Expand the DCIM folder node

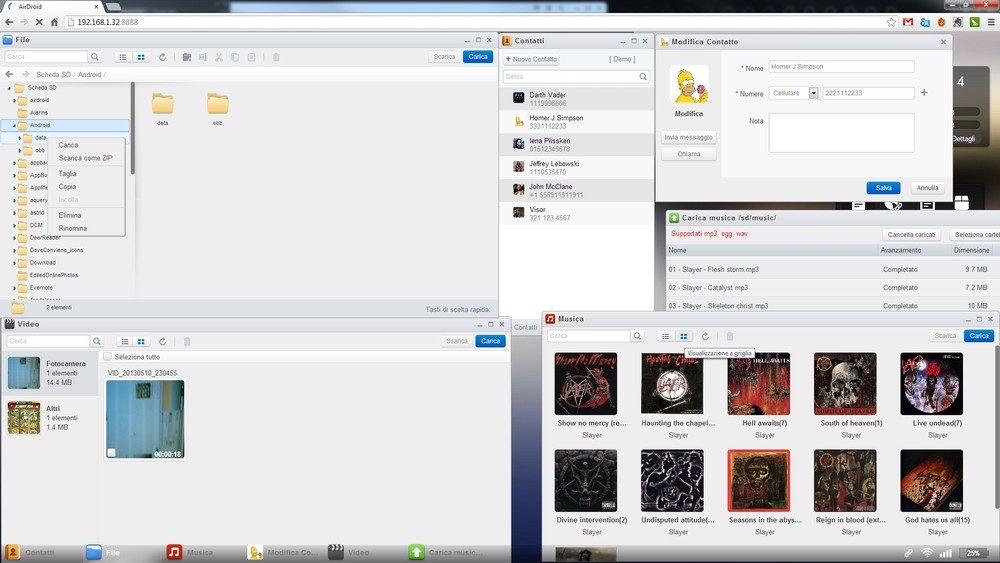(14, 225)
